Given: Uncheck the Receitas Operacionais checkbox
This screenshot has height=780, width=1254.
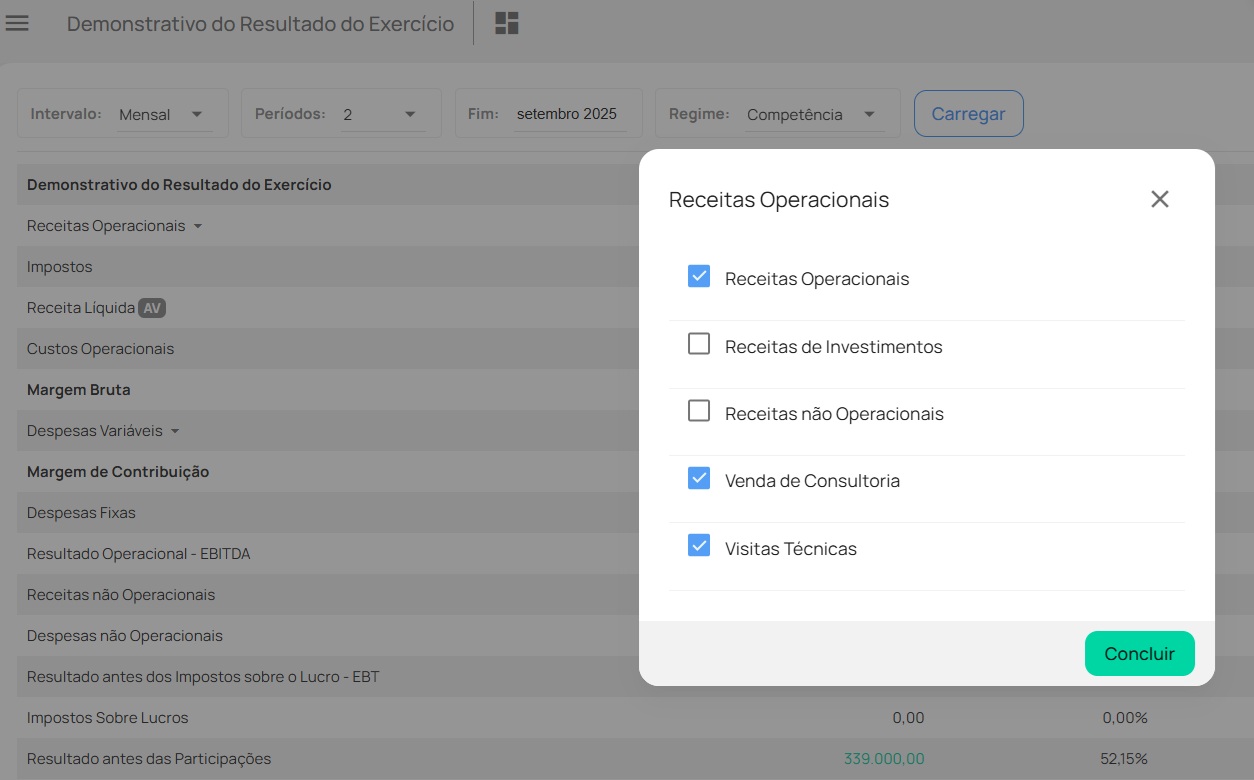Looking at the screenshot, I should pyautogui.click(x=699, y=277).
